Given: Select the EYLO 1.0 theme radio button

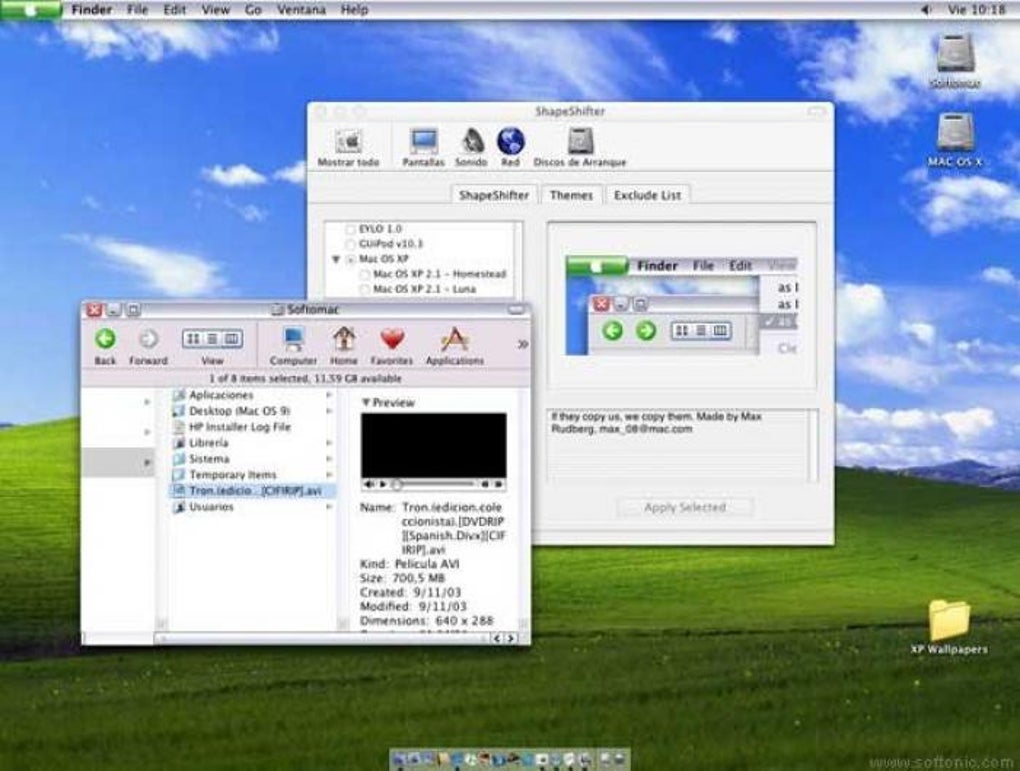Looking at the screenshot, I should [350, 229].
